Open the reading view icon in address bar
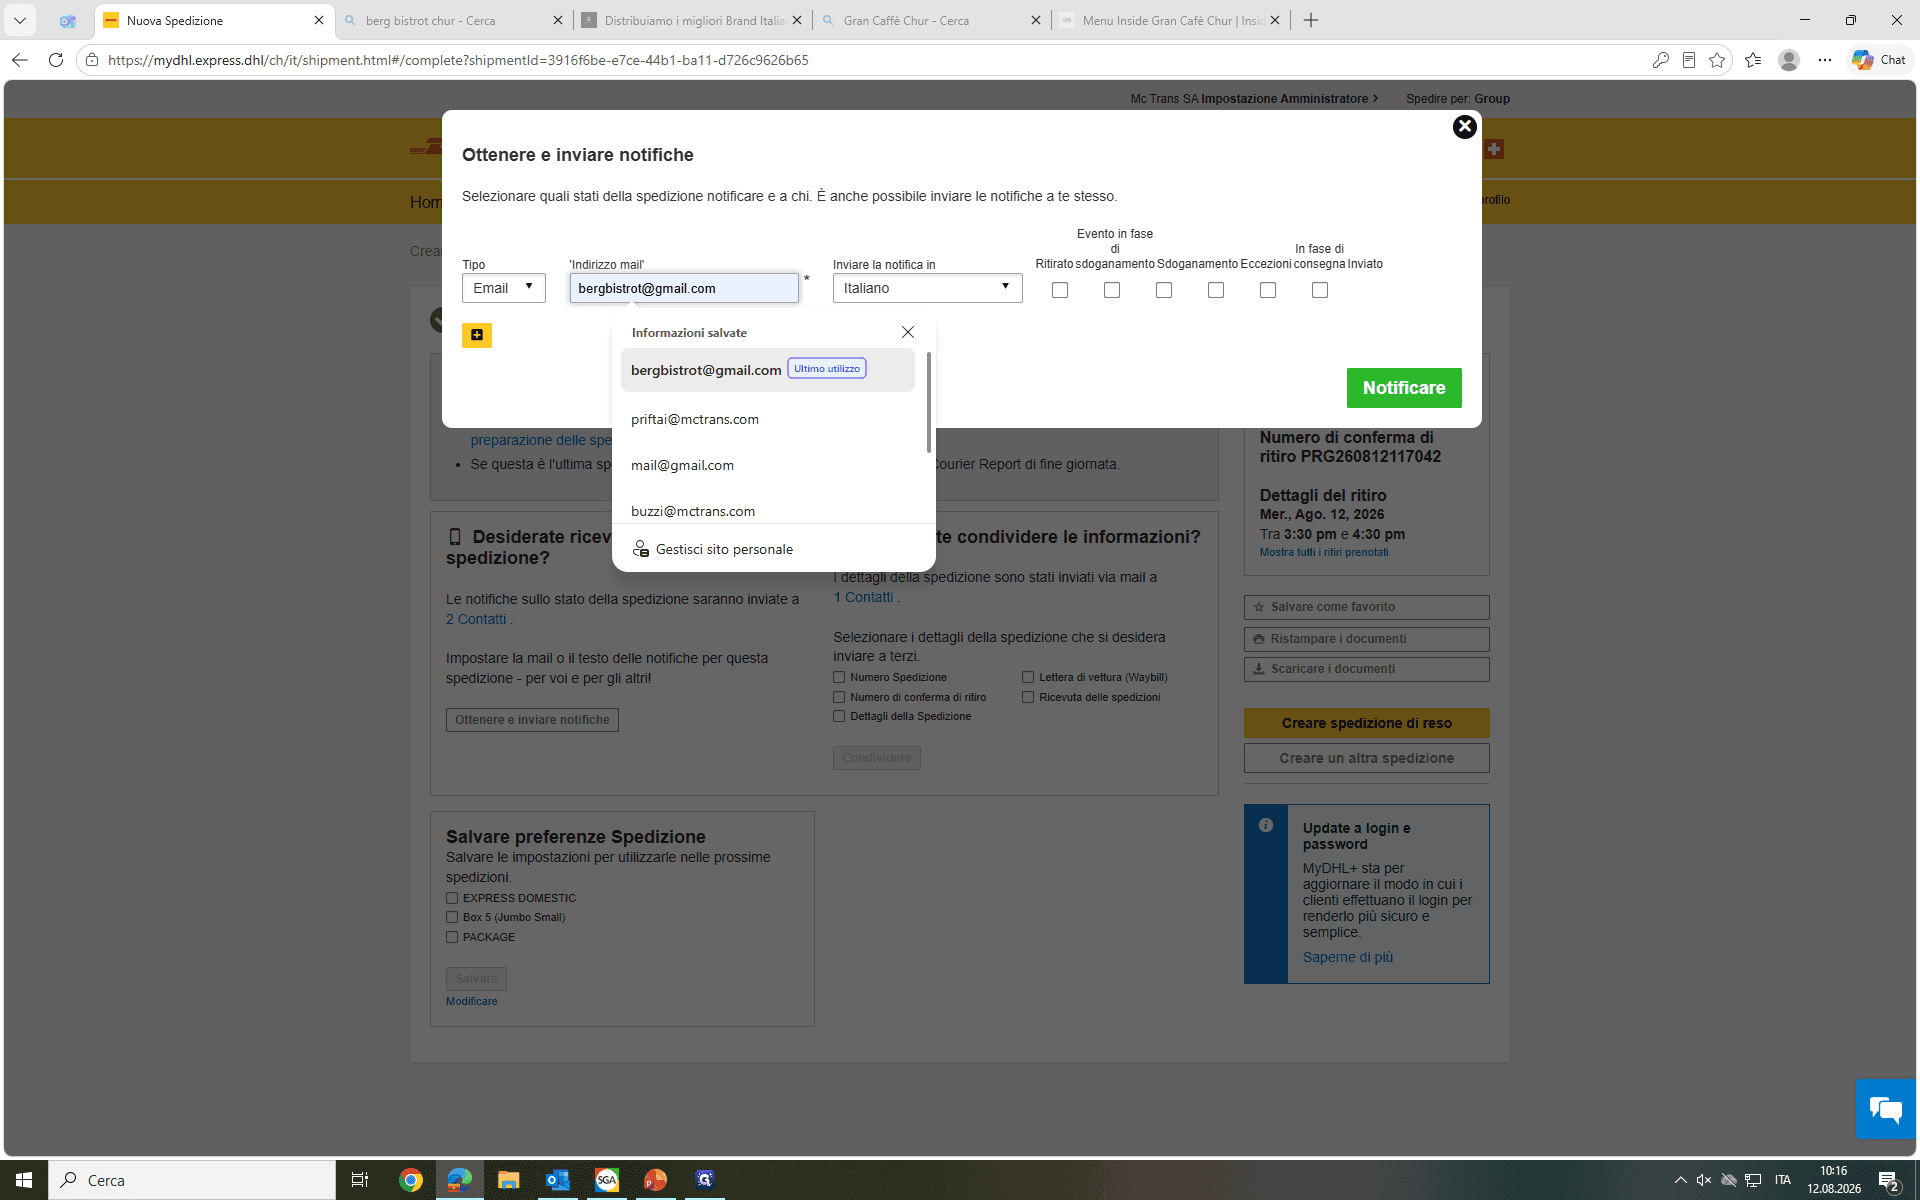Image resolution: width=1920 pixels, height=1200 pixels. click(x=1688, y=60)
